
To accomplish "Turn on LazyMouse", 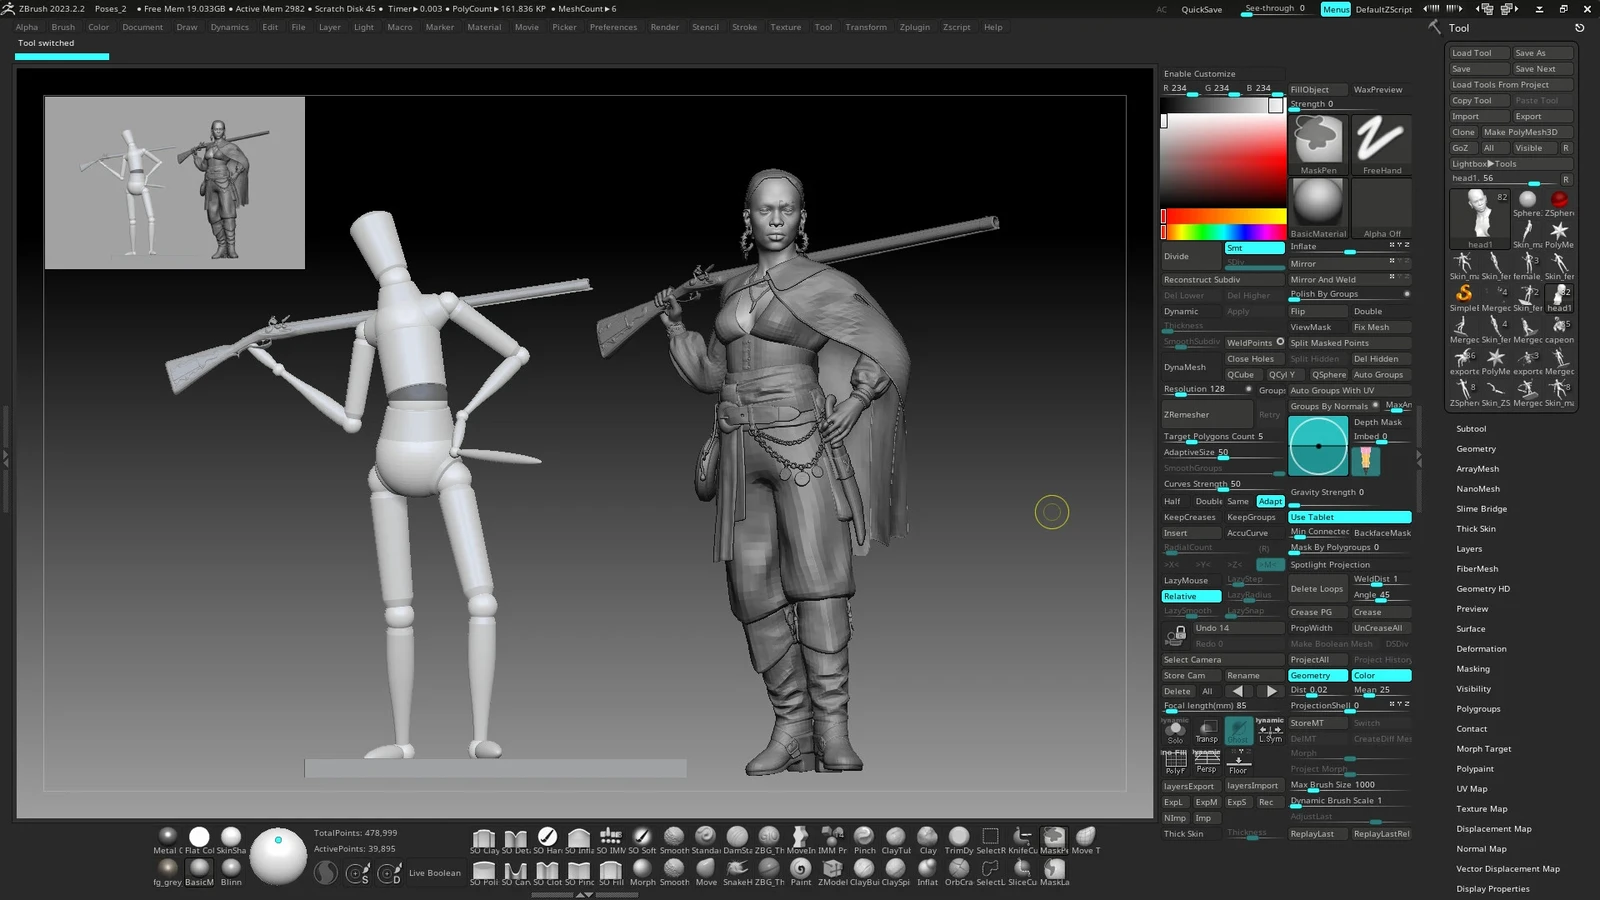I will click(1190, 580).
